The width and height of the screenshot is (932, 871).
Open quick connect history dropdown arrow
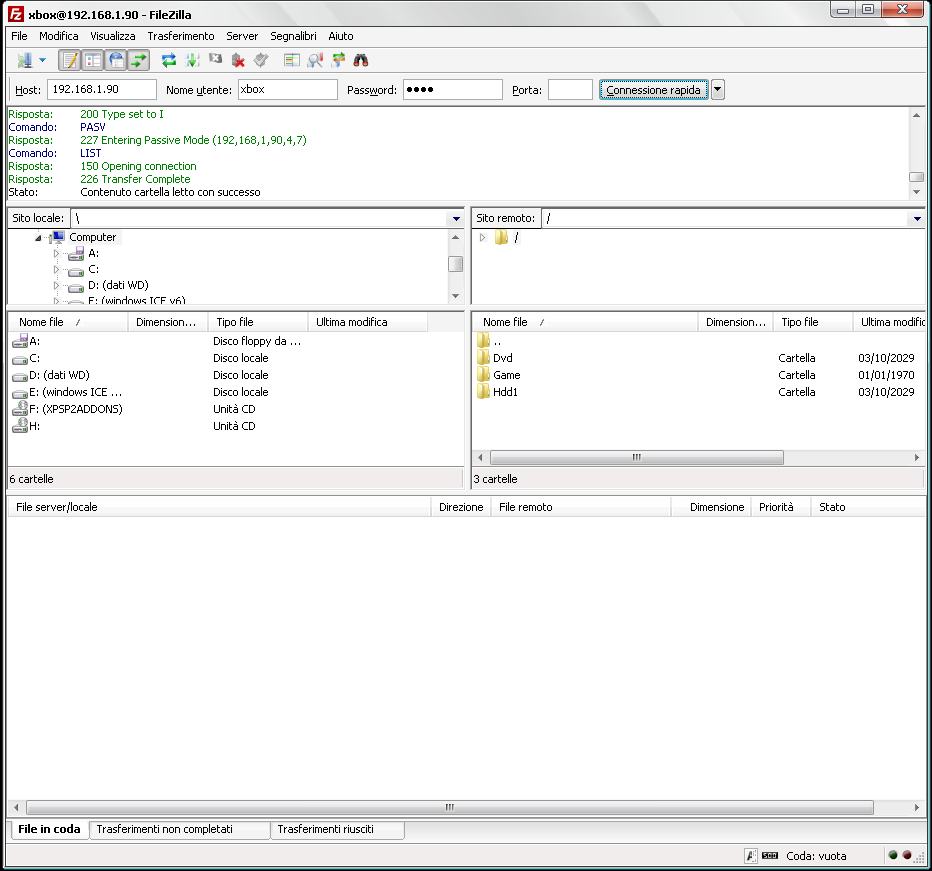[x=717, y=90]
